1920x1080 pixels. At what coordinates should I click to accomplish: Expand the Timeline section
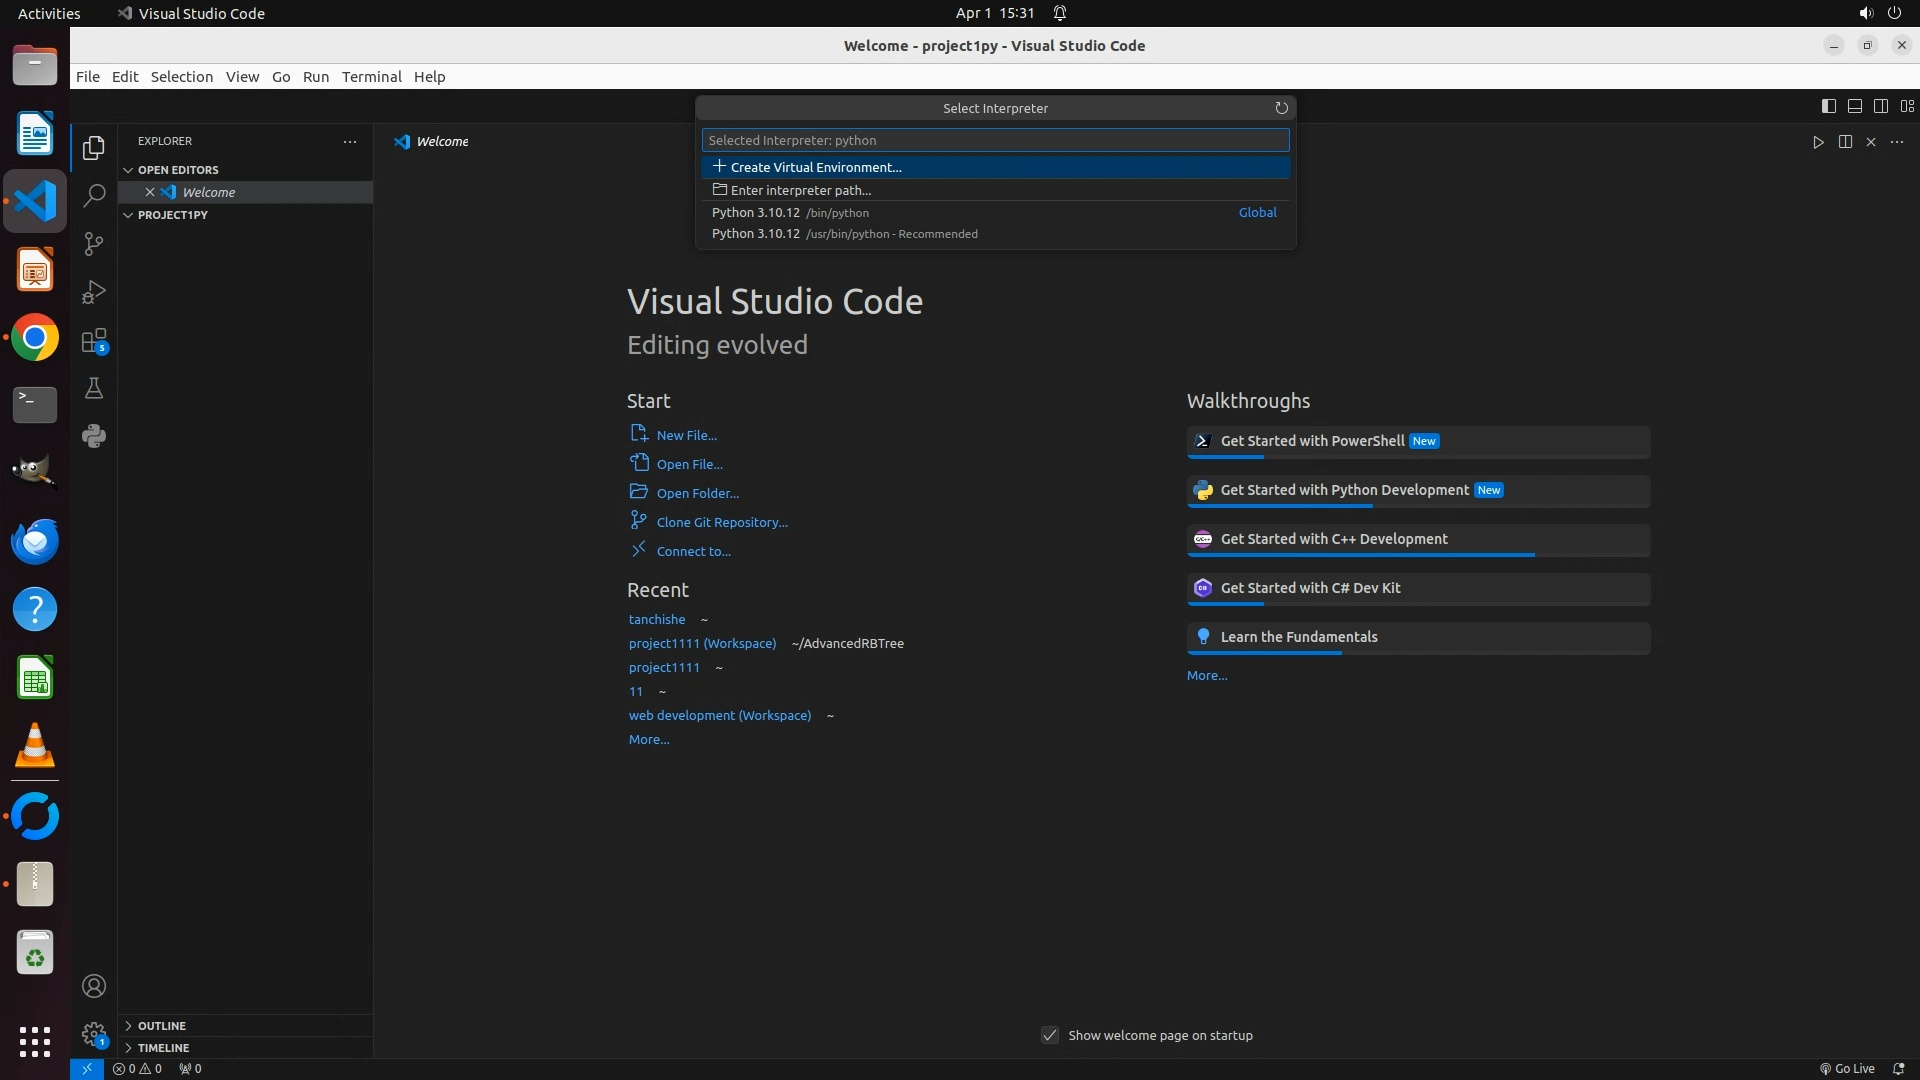point(163,1048)
